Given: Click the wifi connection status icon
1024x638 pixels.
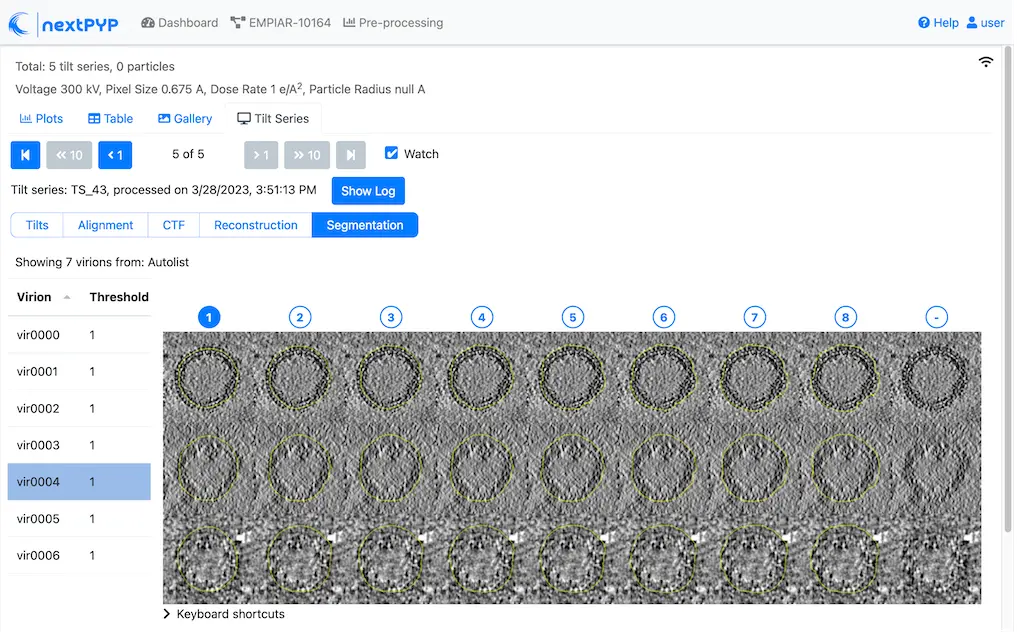Looking at the screenshot, I should [x=986, y=62].
